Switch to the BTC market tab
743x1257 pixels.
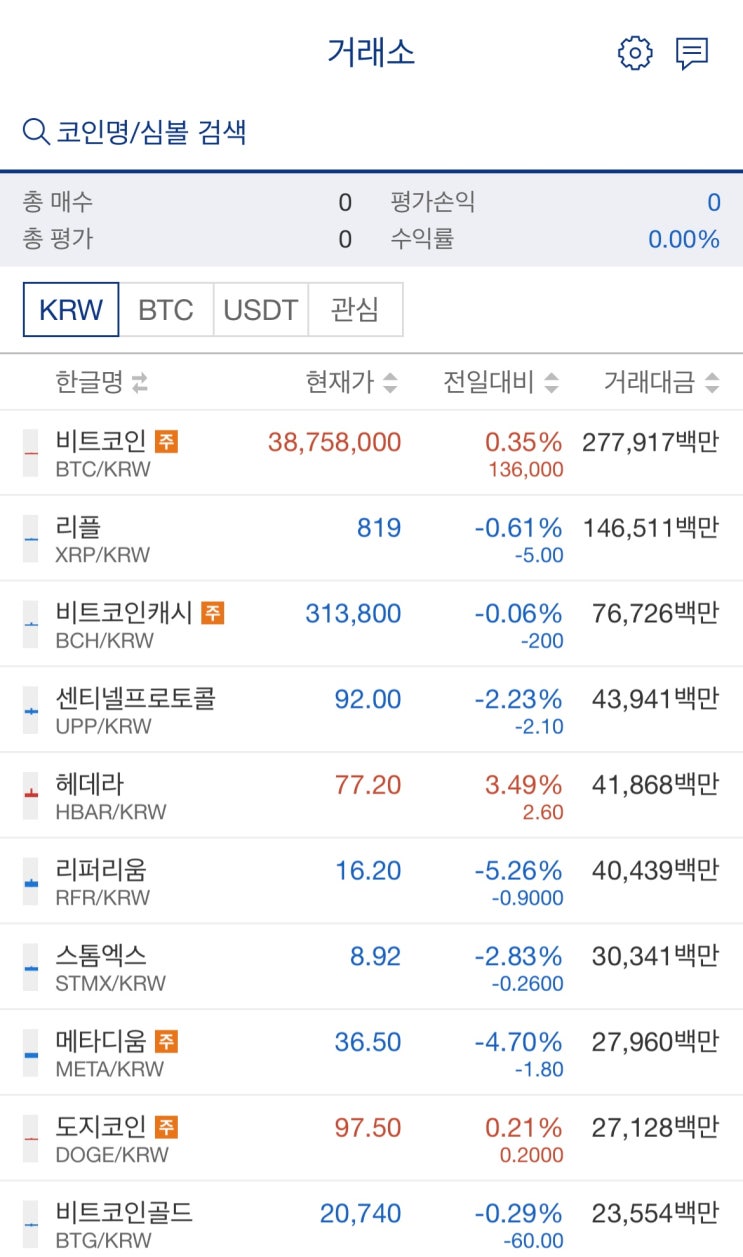click(166, 310)
